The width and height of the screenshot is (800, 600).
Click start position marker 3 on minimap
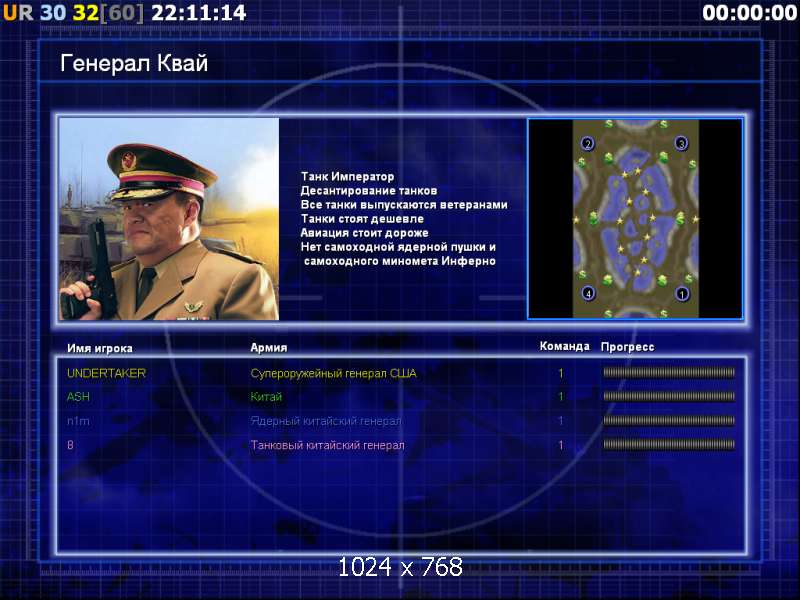click(x=682, y=144)
